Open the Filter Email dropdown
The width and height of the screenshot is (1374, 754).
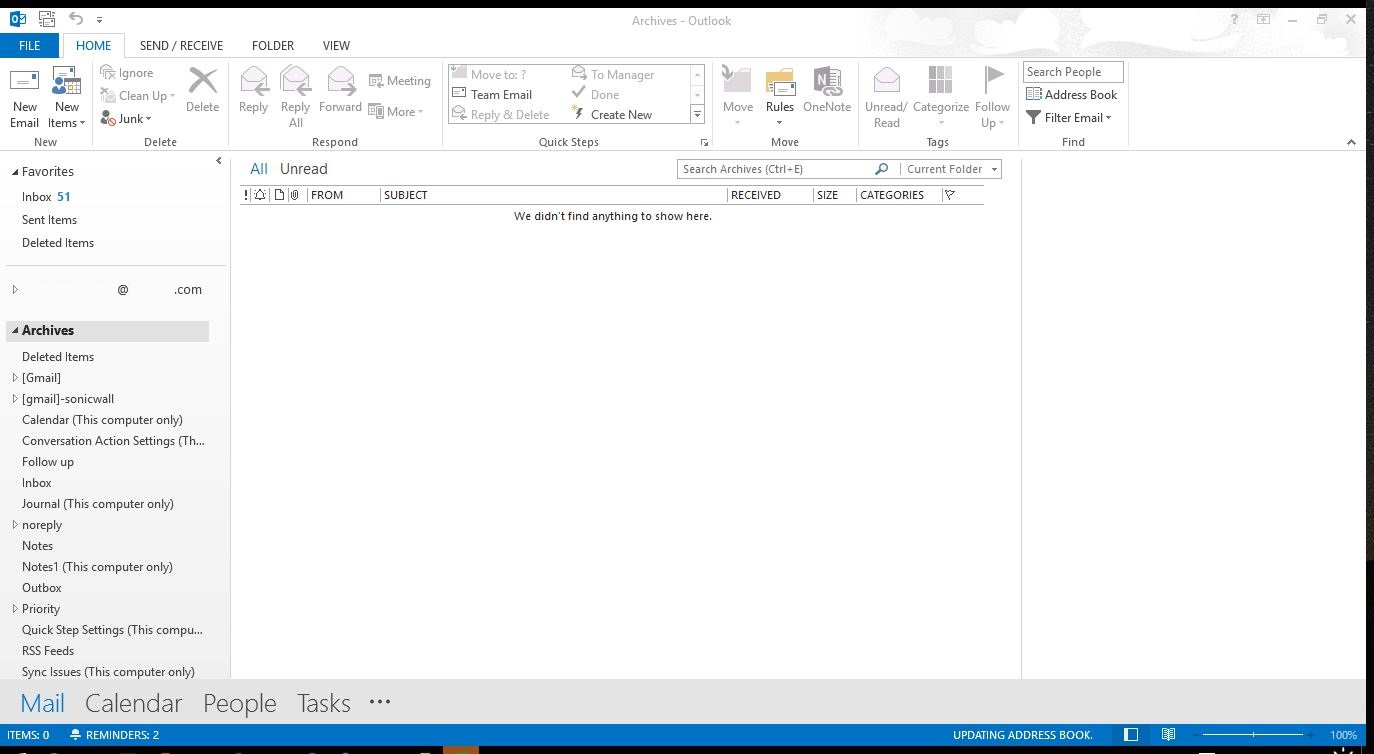[1069, 118]
